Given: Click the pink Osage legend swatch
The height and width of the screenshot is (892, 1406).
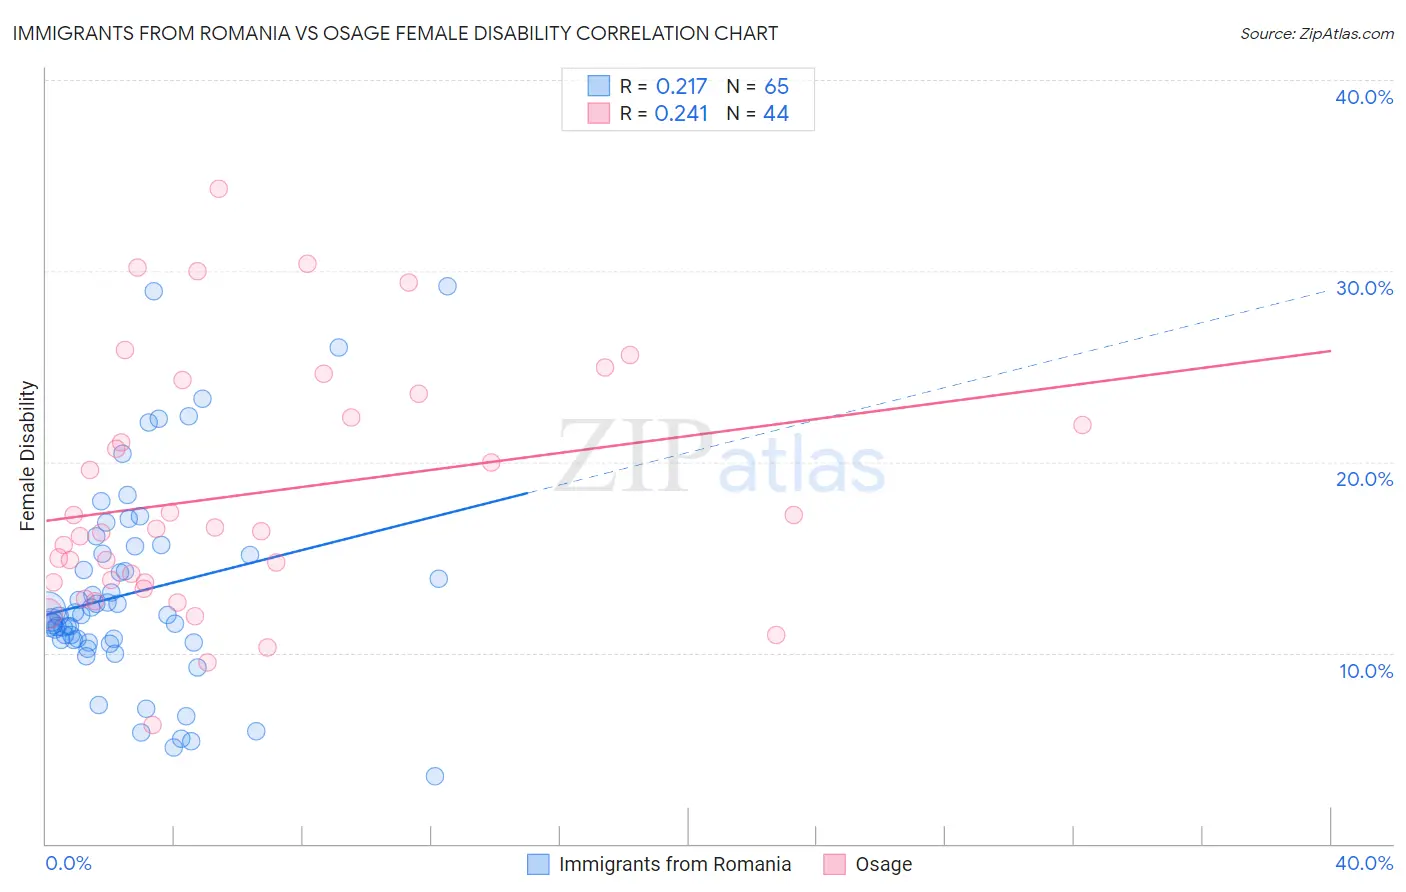Looking at the screenshot, I should [834, 864].
